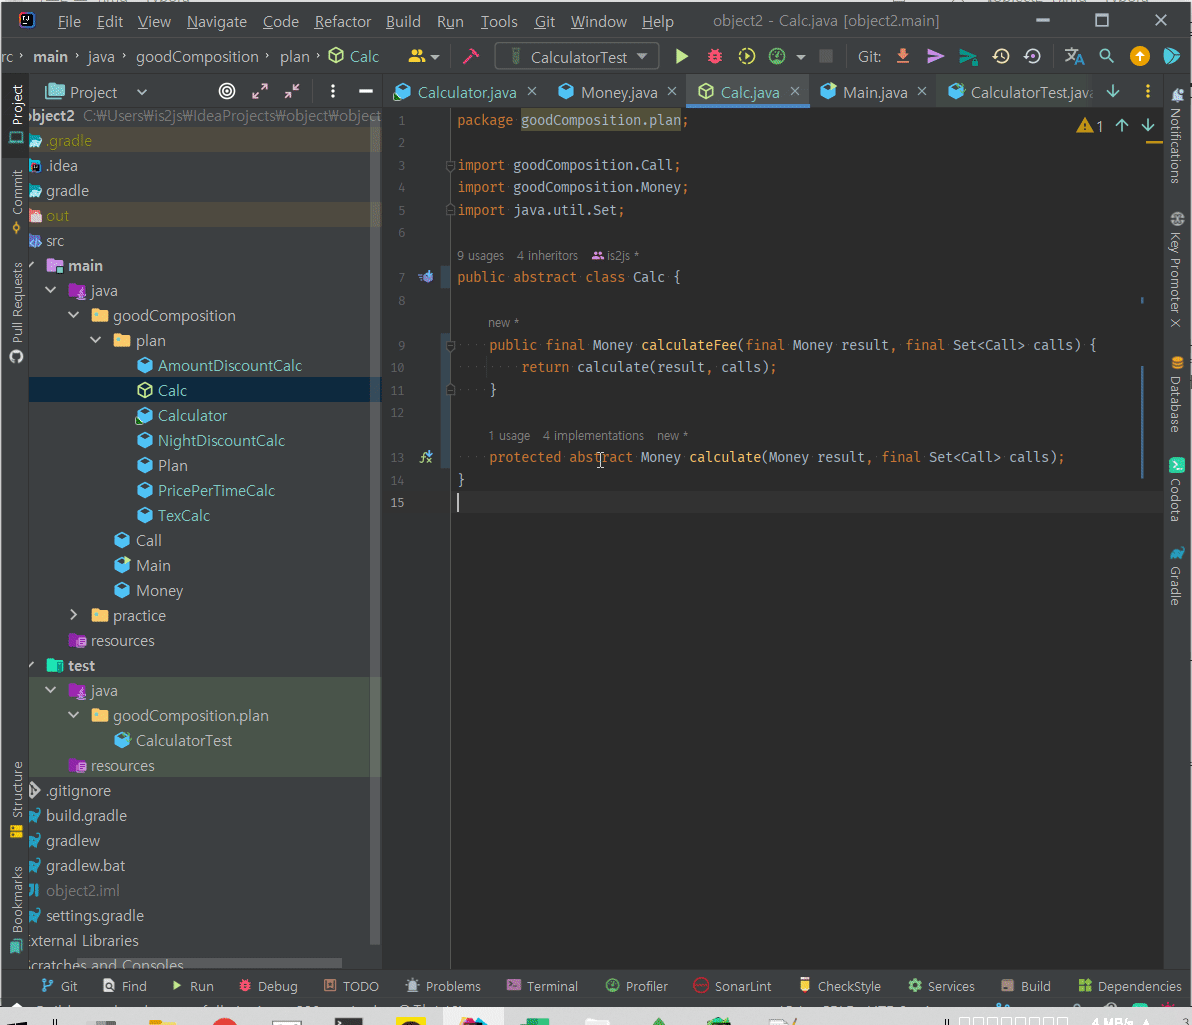Collapse all in Project tree
The width and height of the screenshot is (1192, 1025).
pyautogui.click(x=292, y=92)
